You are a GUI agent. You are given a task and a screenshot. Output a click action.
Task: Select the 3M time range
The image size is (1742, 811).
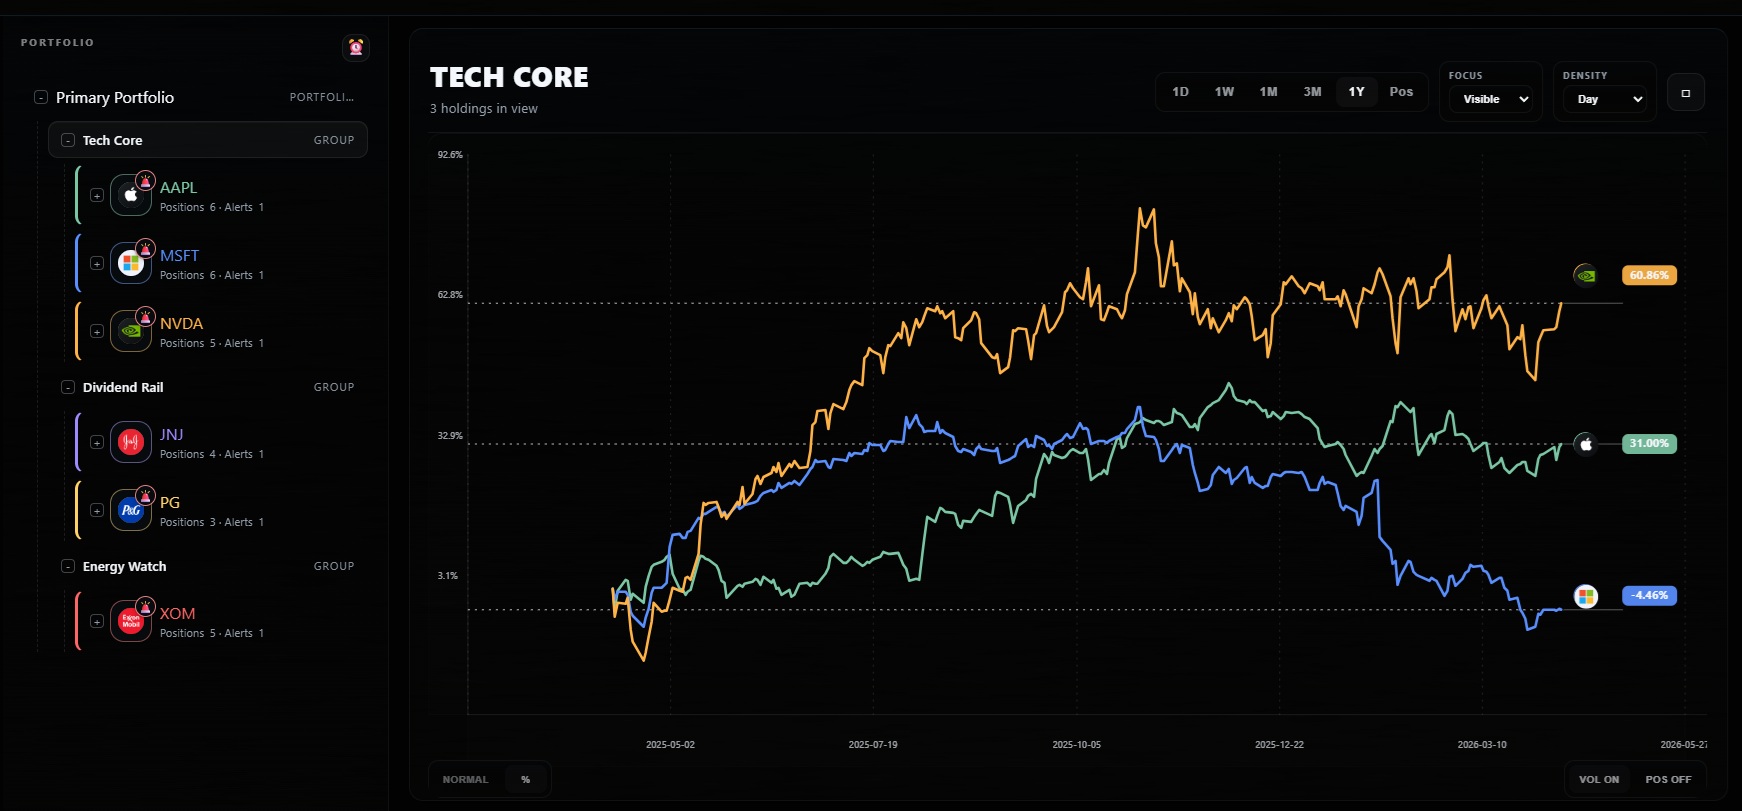1312,92
